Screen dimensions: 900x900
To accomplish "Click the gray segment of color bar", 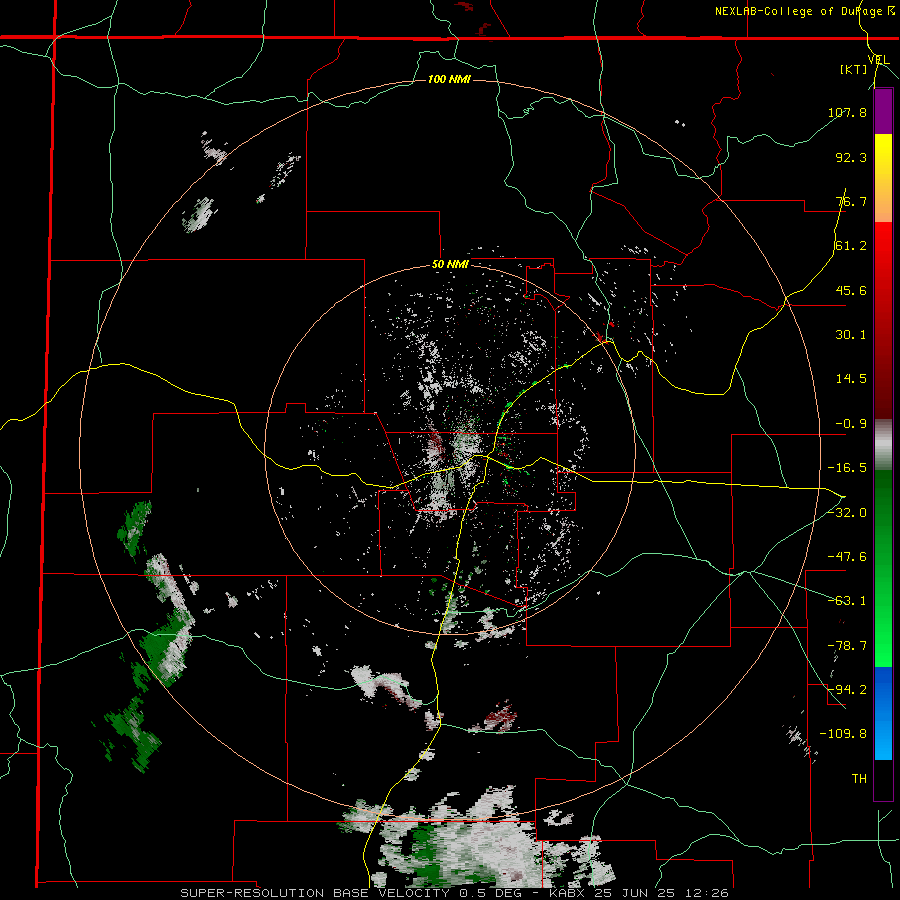I will 883,445.
